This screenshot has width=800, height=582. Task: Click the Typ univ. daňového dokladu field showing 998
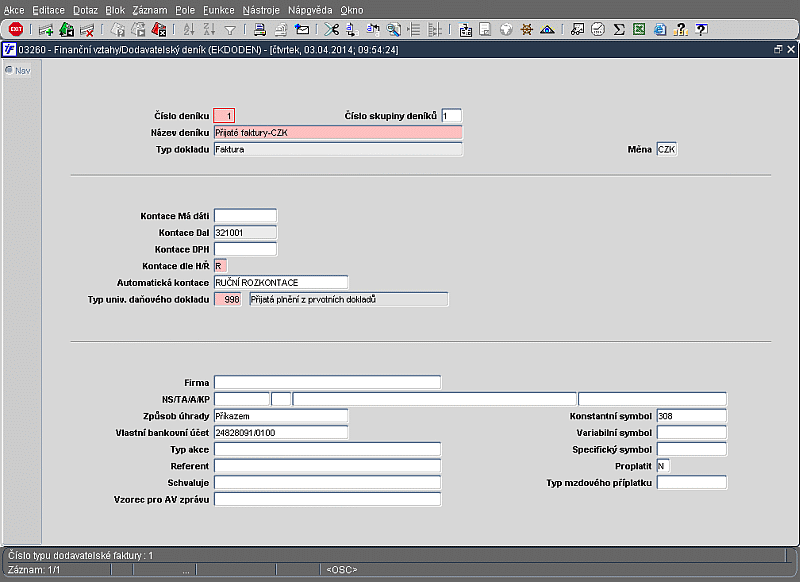[228, 299]
